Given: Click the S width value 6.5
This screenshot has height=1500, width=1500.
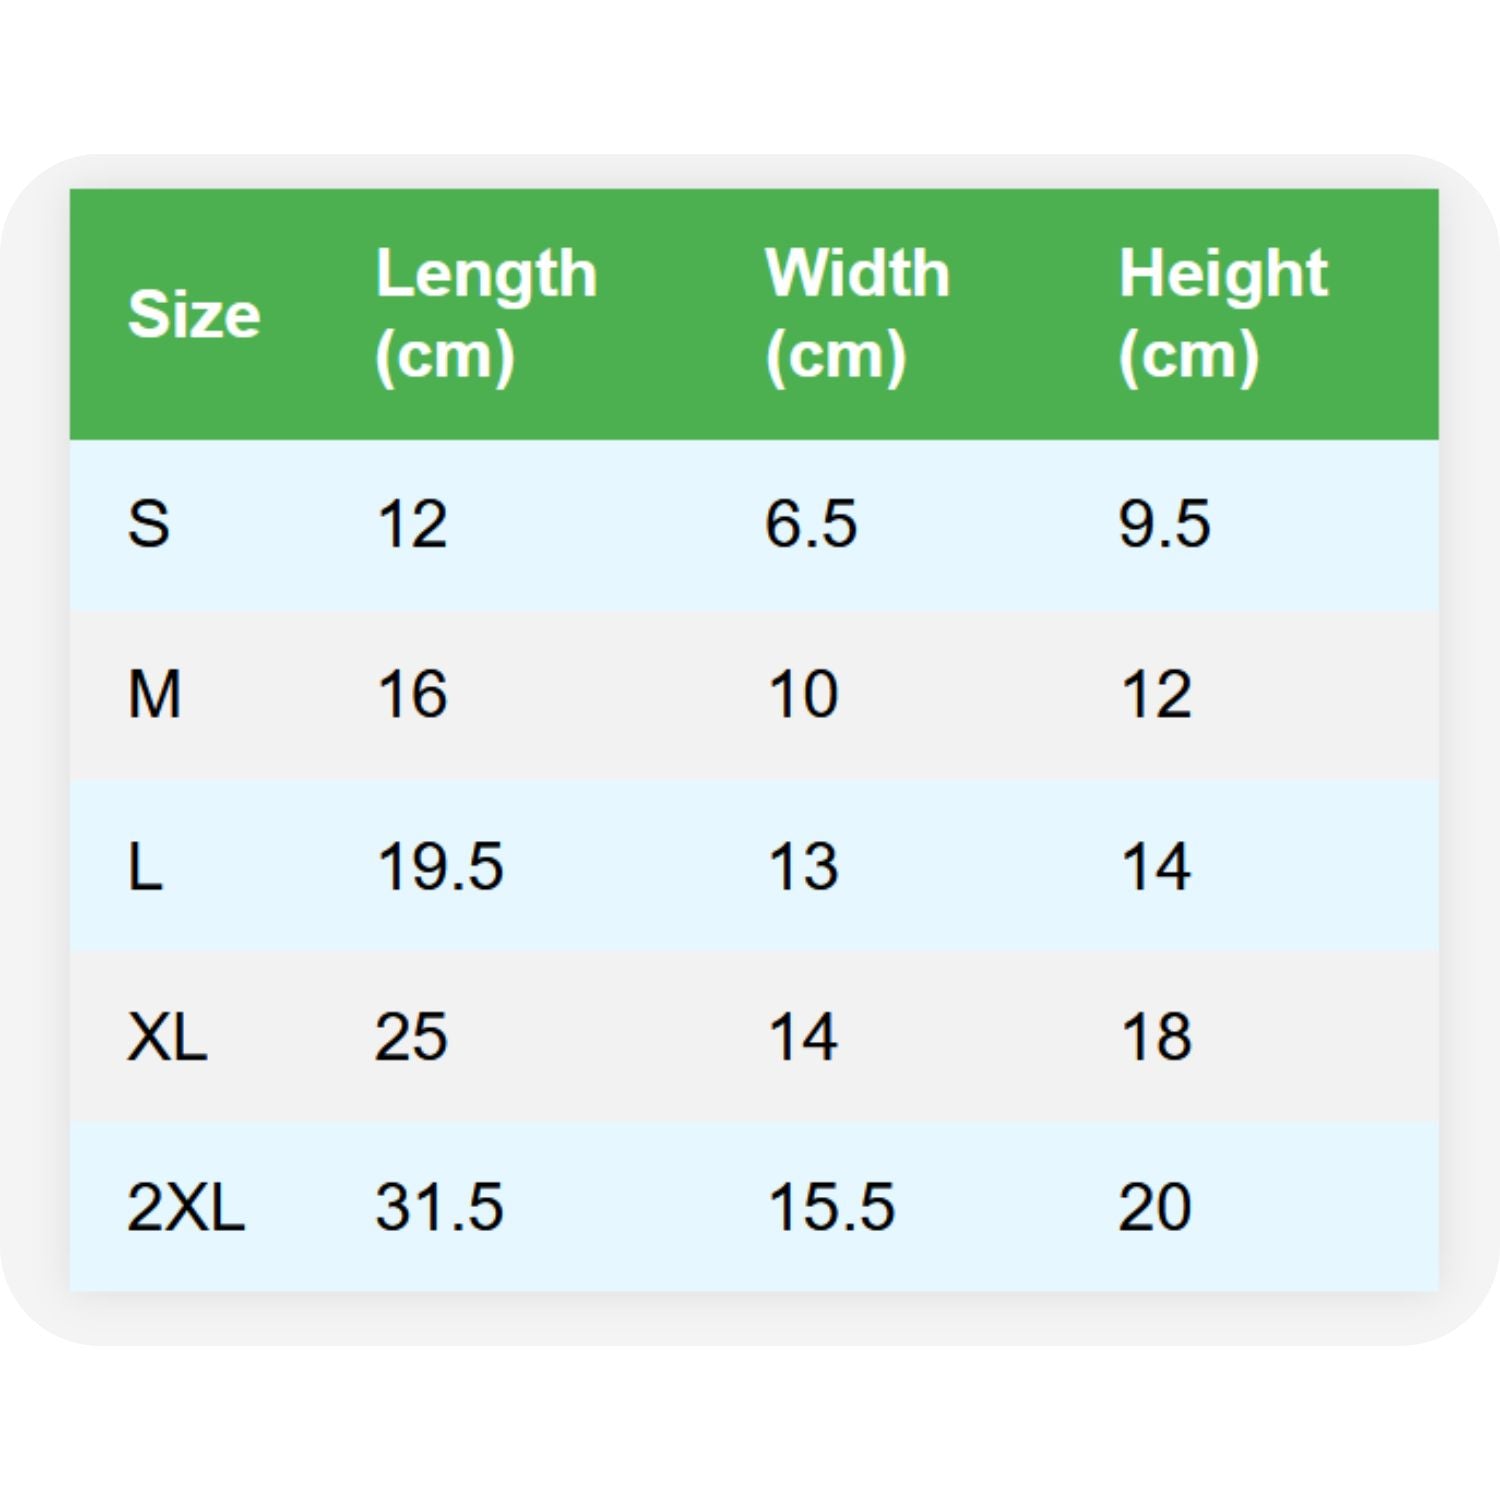Looking at the screenshot, I should coord(811,524).
